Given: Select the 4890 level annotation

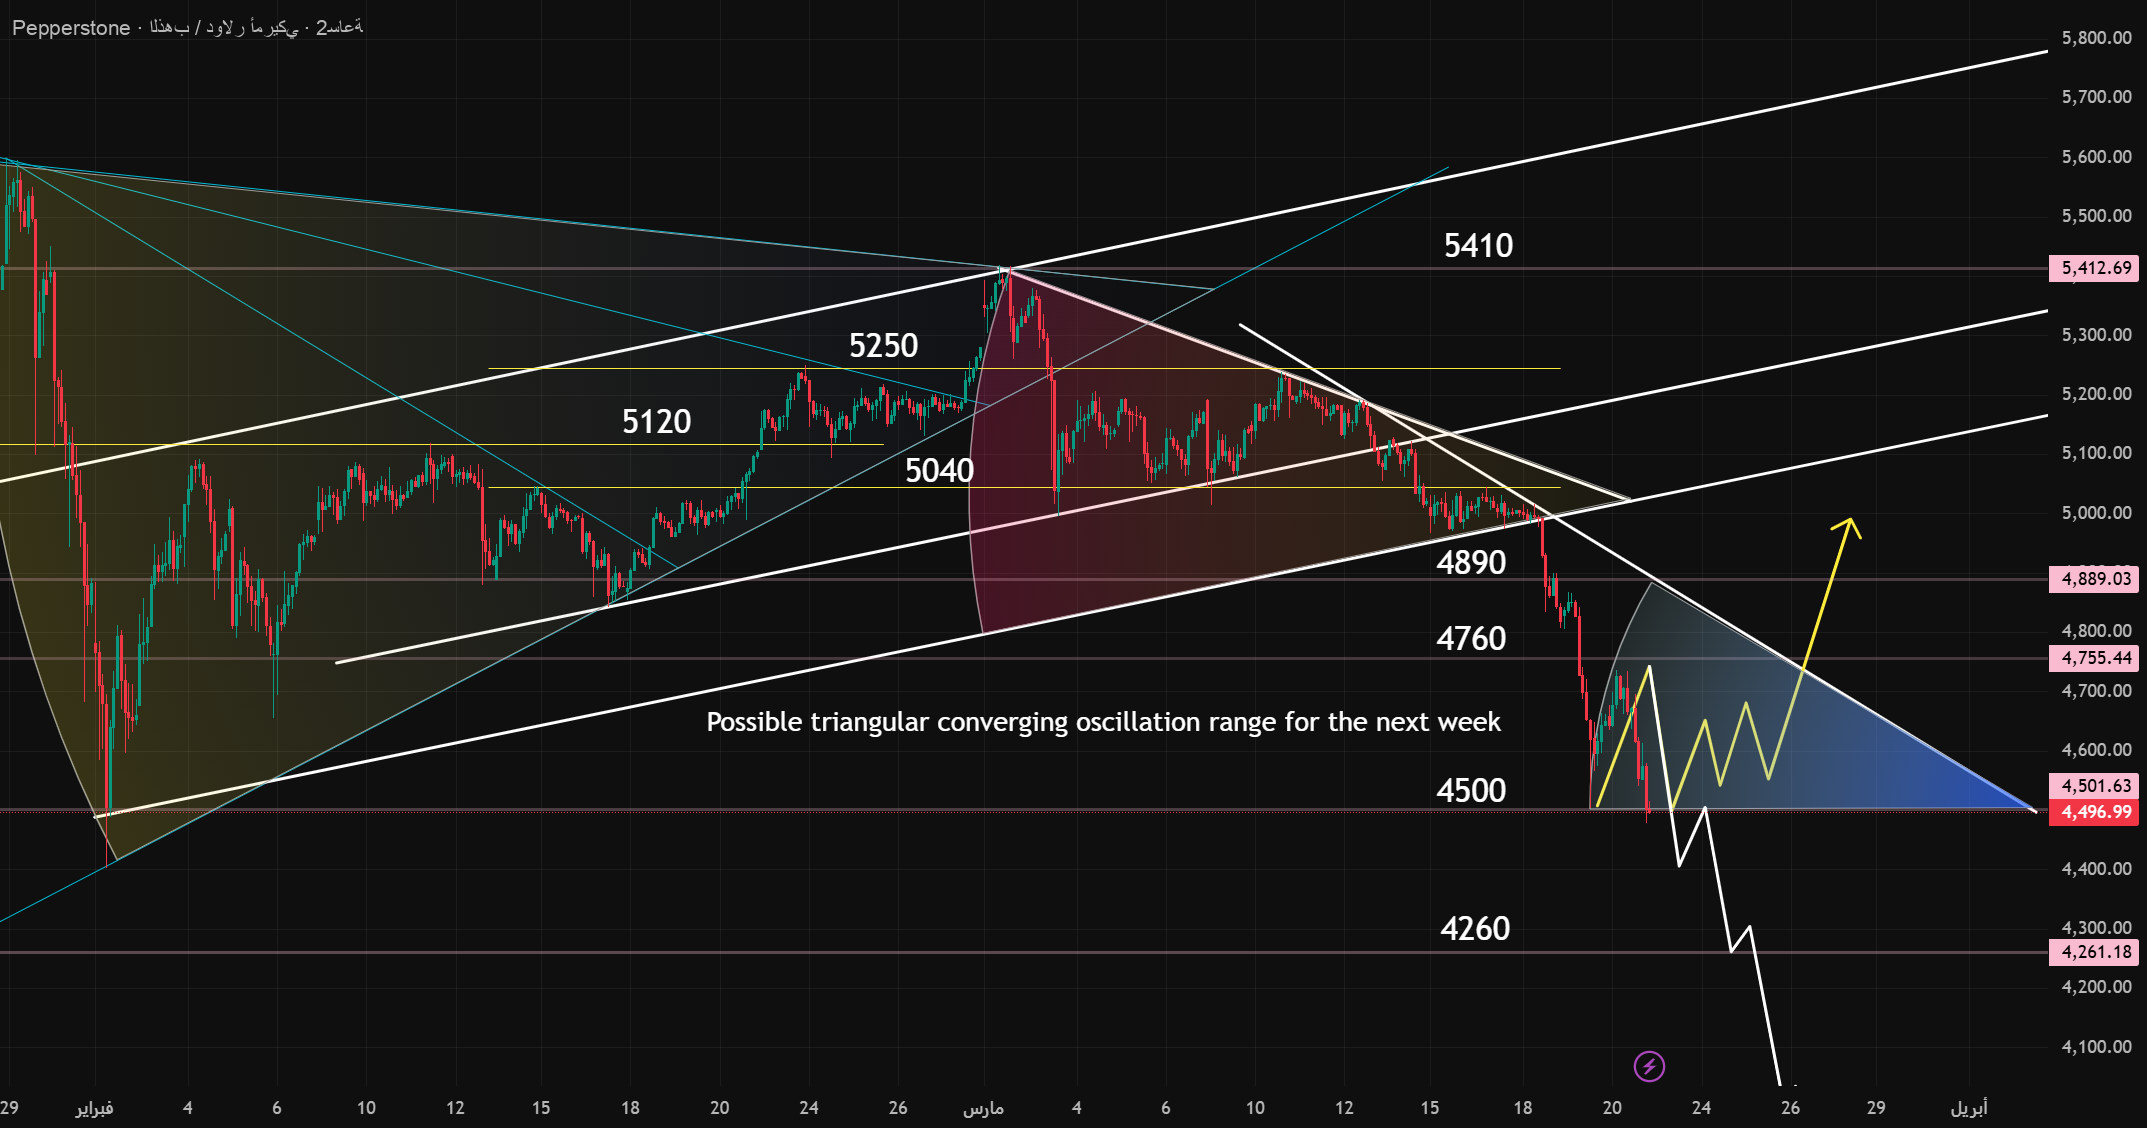Looking at the screenshot, I should 1470,563.
